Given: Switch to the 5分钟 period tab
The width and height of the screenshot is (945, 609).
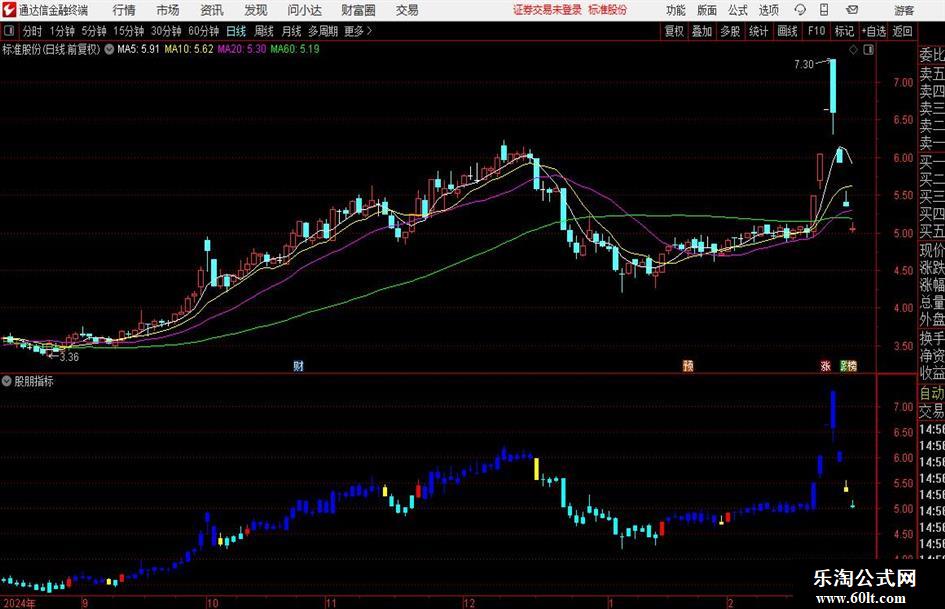Looking at the screenshot, I should [93, 31].
